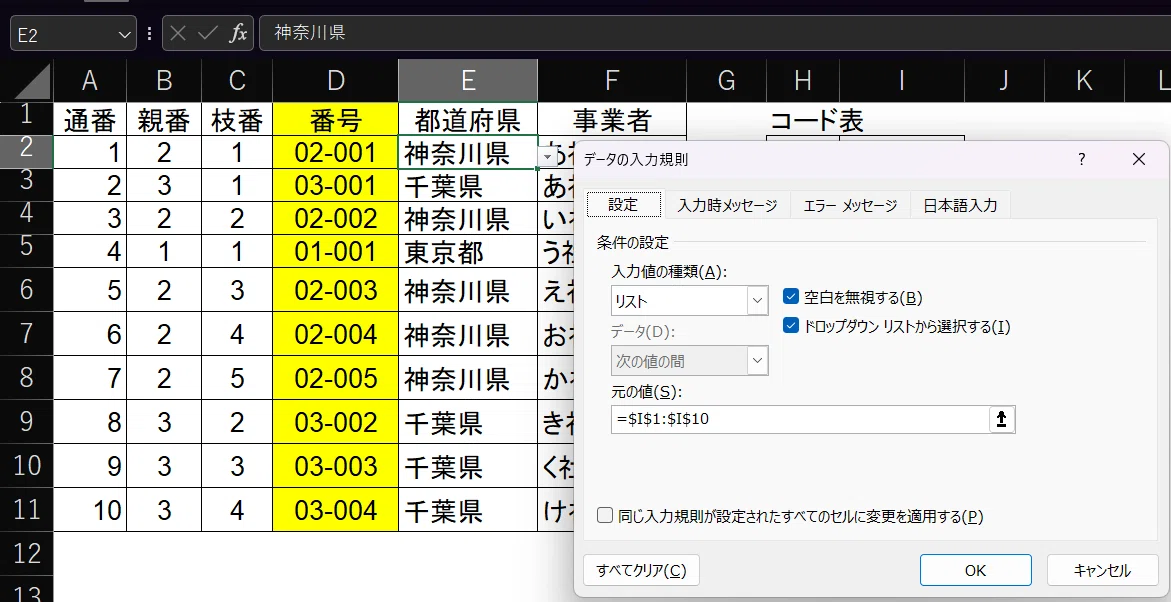Screen dimensions: 1171x602
Task: Click the 親番 header cell
Action: pyautogui.click(x=164, y=120)
